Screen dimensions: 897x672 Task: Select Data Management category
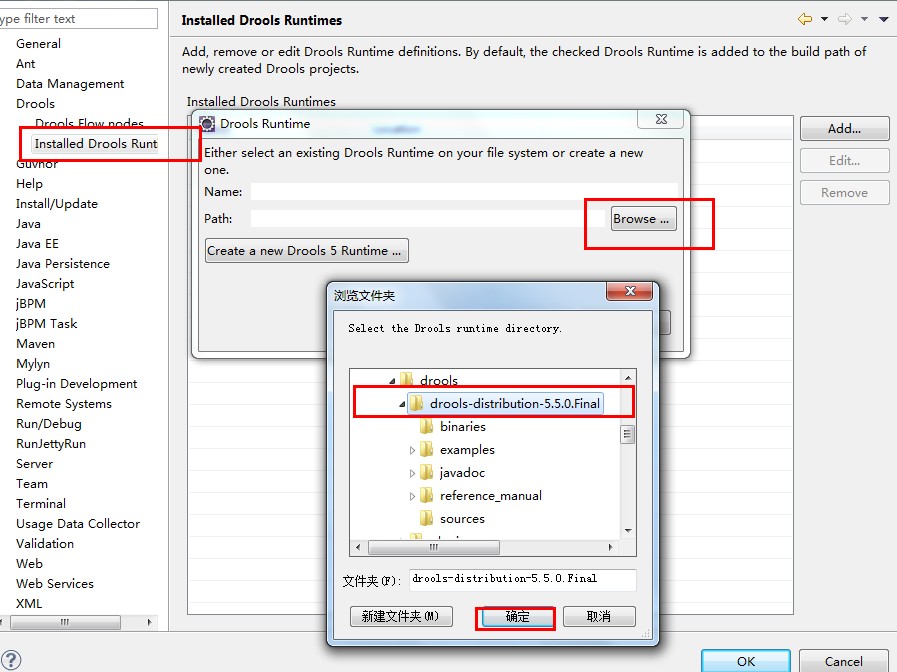70,83
